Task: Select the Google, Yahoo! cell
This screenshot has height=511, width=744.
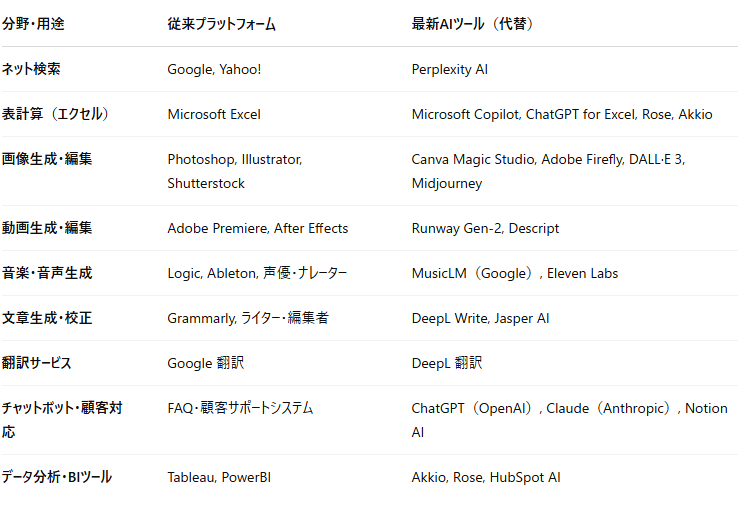Action: (213, 70)
